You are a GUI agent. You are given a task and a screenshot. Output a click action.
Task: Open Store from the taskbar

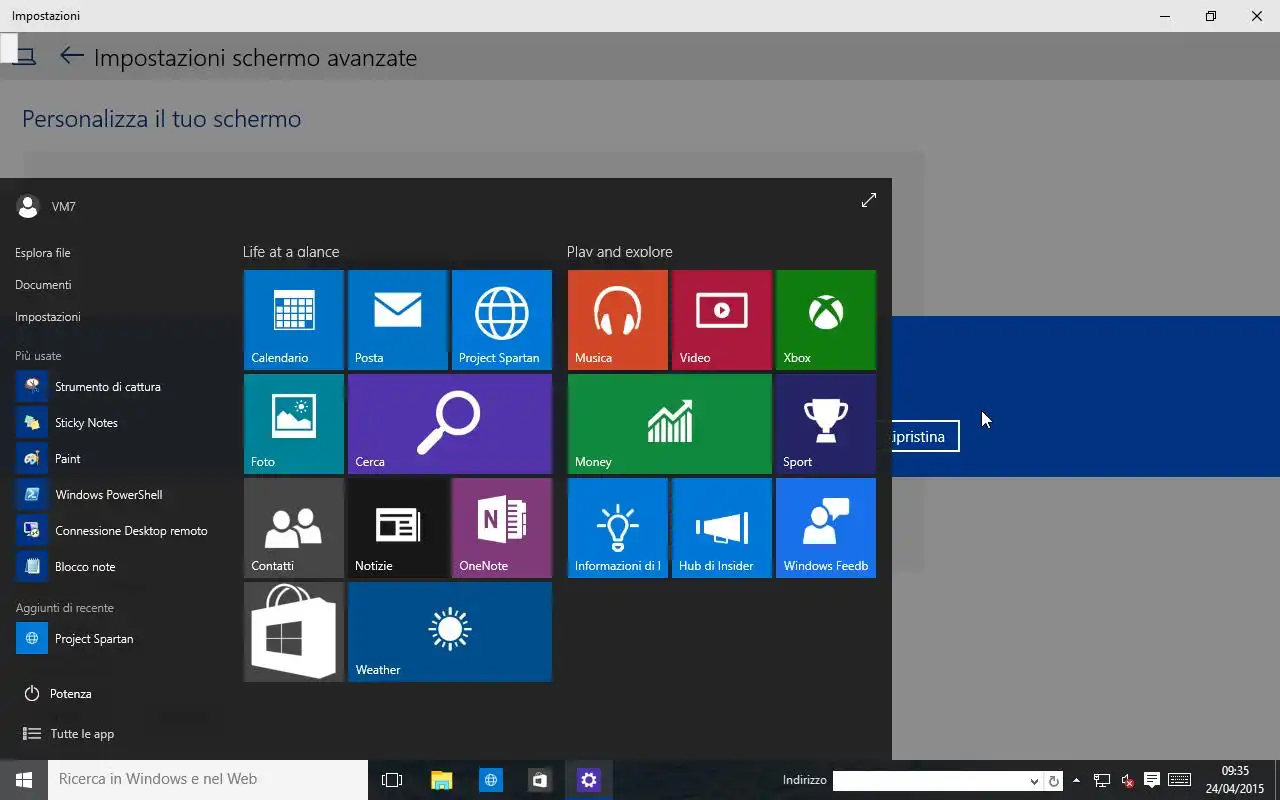point(539,780)
